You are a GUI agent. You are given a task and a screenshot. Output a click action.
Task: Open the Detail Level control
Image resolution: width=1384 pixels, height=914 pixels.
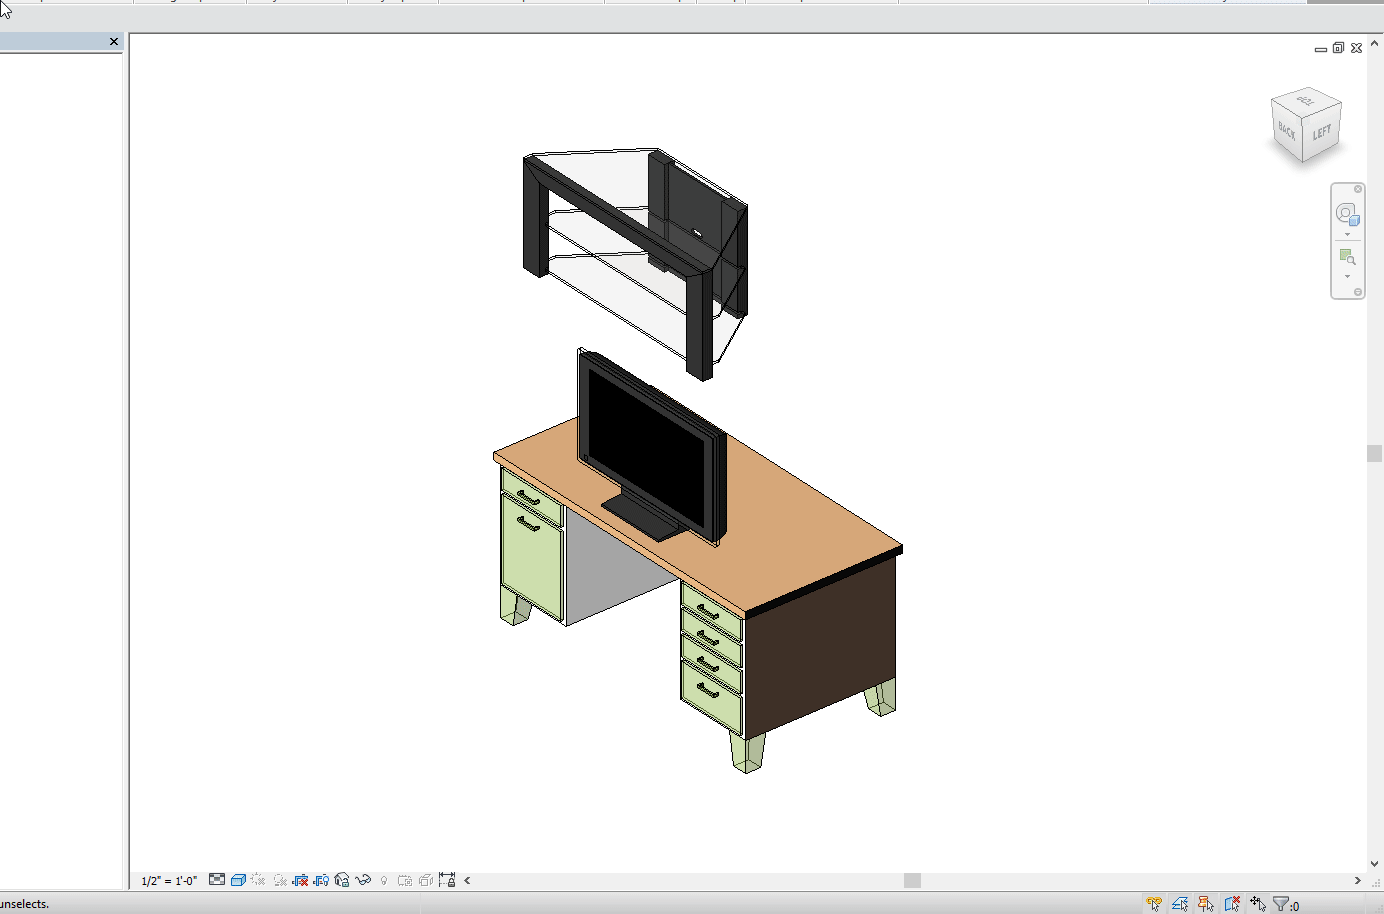pyautogui.click(x=217, y=880)
